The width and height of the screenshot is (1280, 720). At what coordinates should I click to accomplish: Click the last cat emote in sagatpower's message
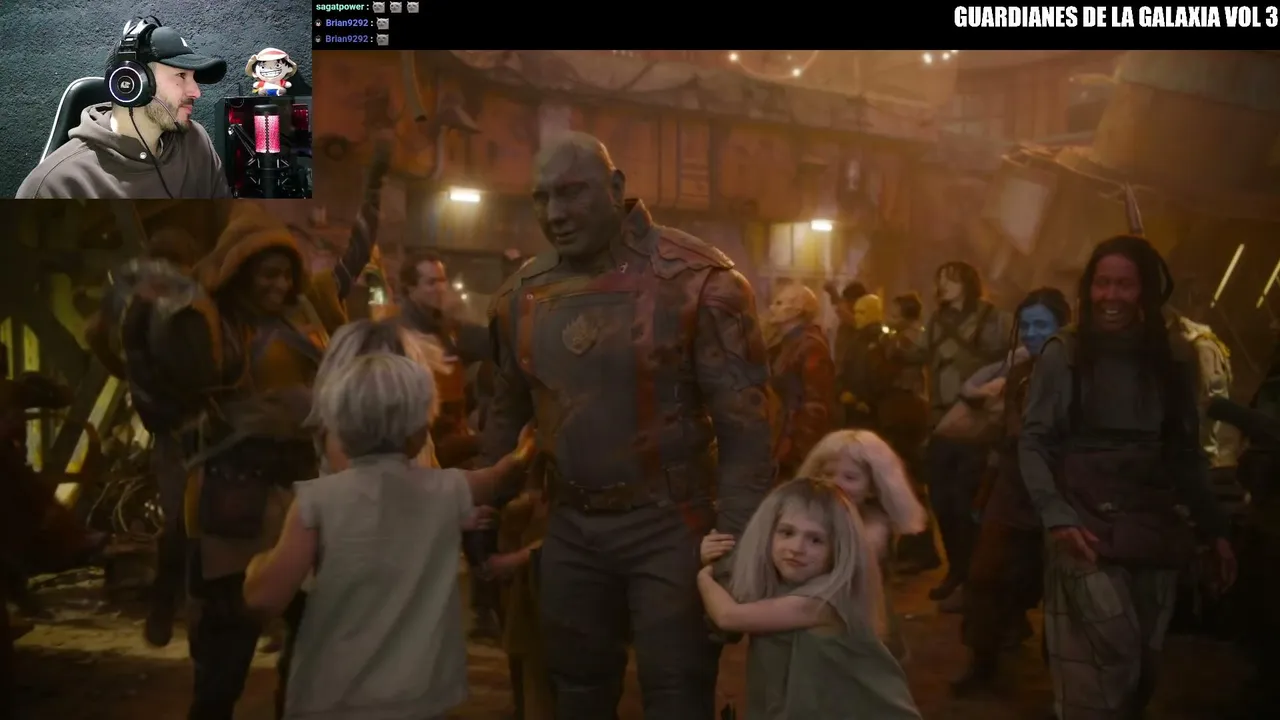point(413,7)
